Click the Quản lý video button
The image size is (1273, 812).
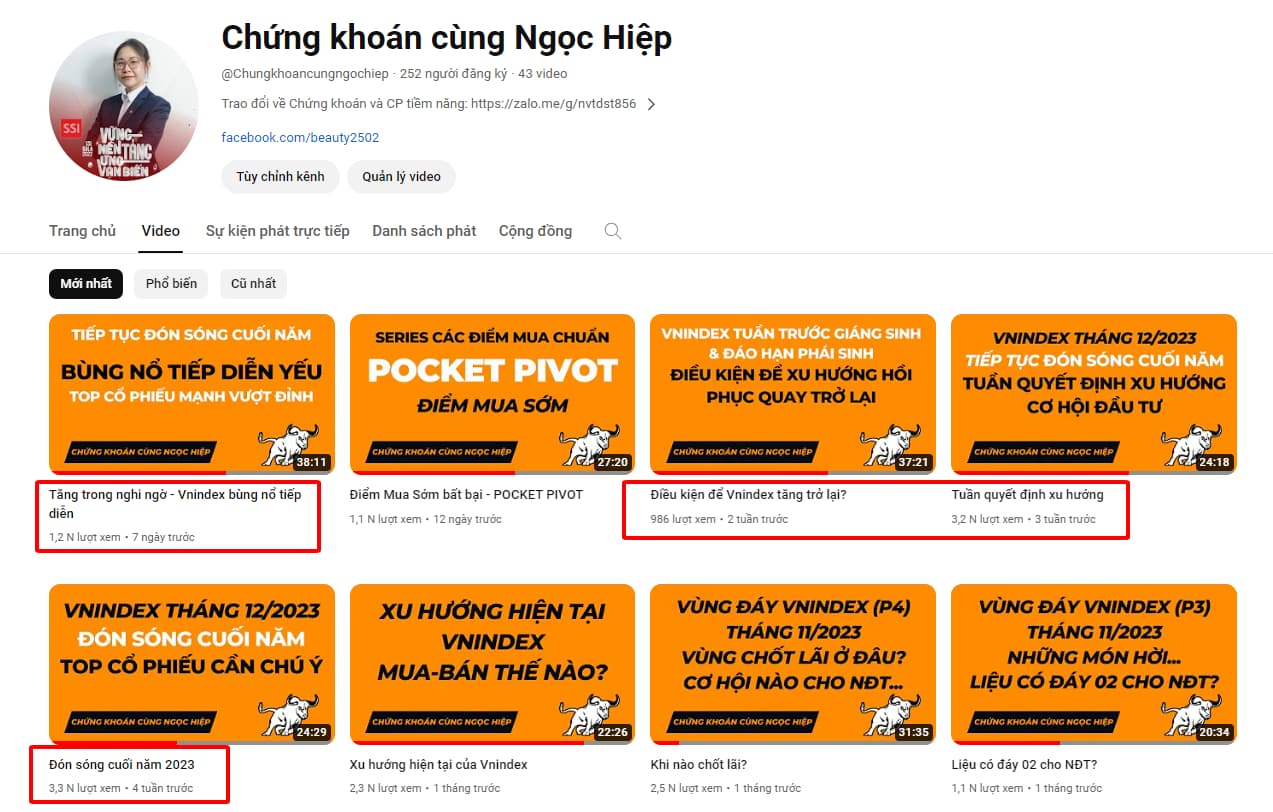[x=401, y=177]
